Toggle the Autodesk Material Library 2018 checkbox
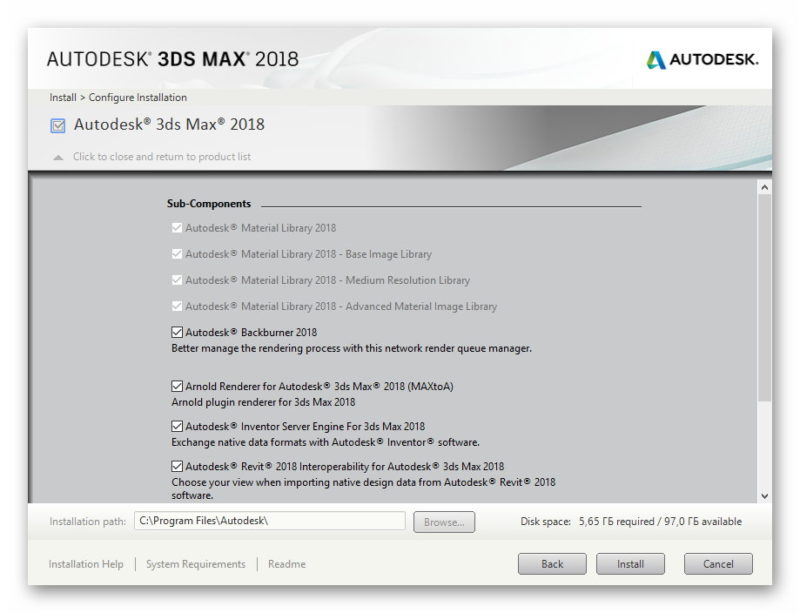The image size is (800, 613). pos(177,228)
